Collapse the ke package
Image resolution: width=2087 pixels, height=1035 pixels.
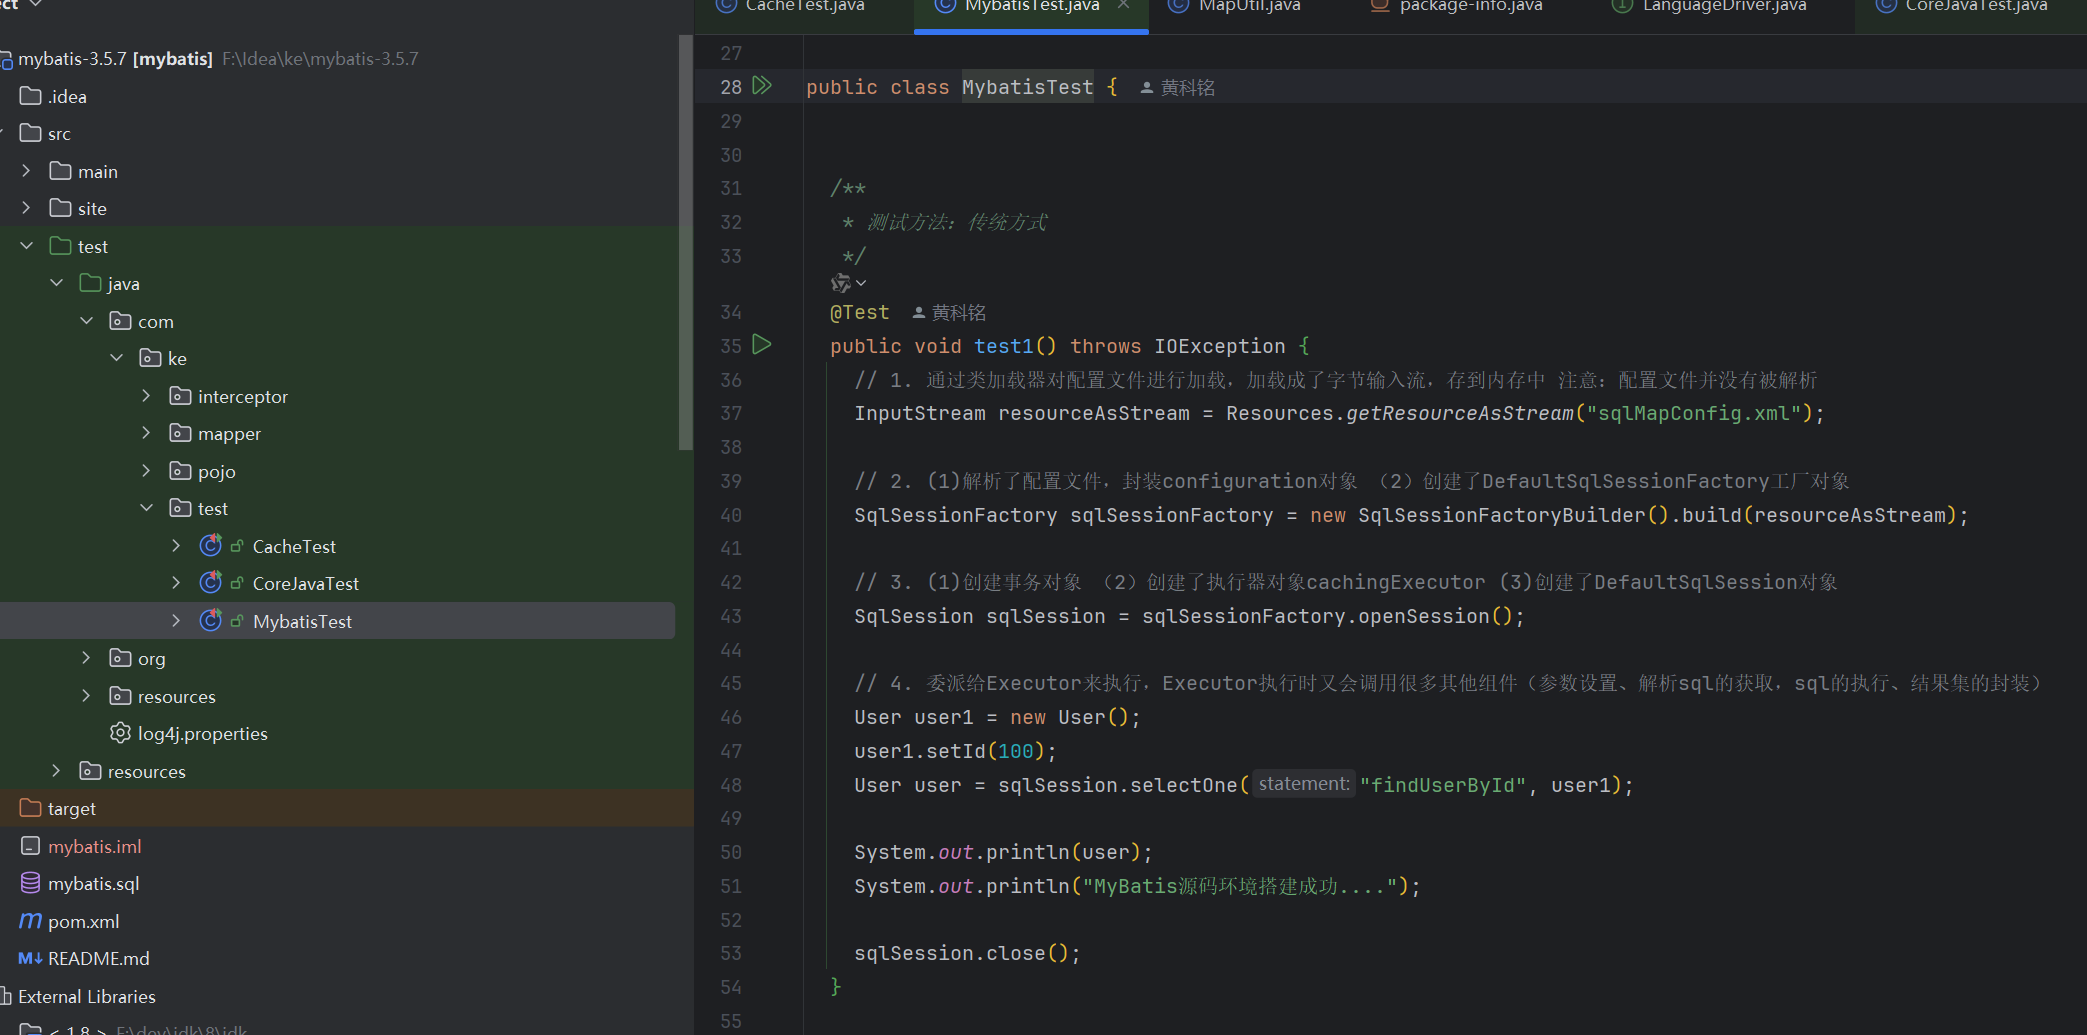pos(117,358)
